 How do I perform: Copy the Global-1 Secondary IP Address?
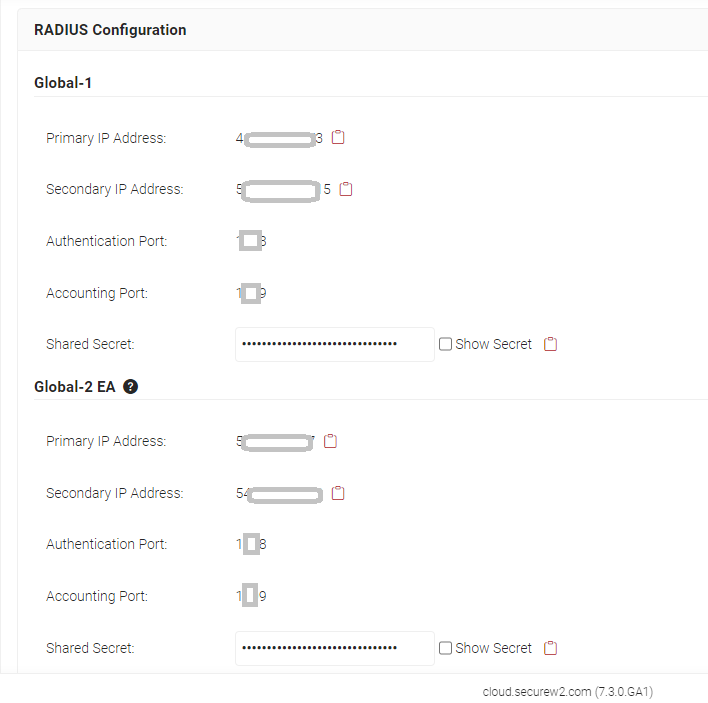[346, 189]
